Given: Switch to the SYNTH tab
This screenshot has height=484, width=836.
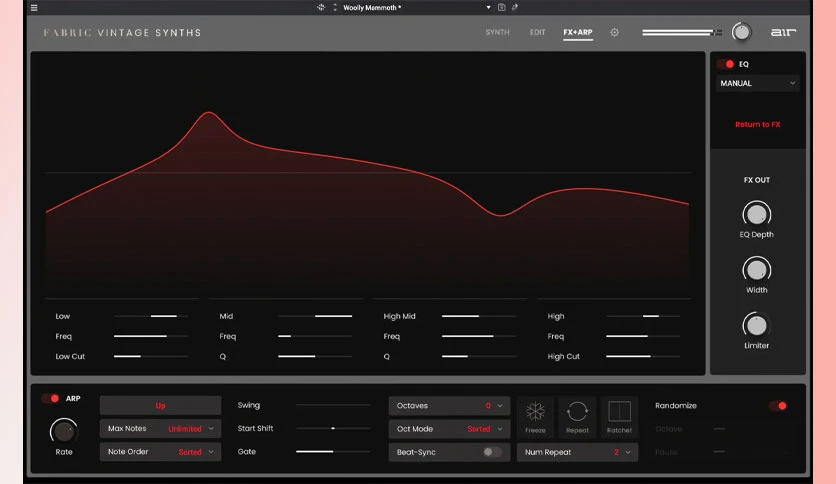Looking at the screenshot, I should pyautogui.click(x=497, y=33).
